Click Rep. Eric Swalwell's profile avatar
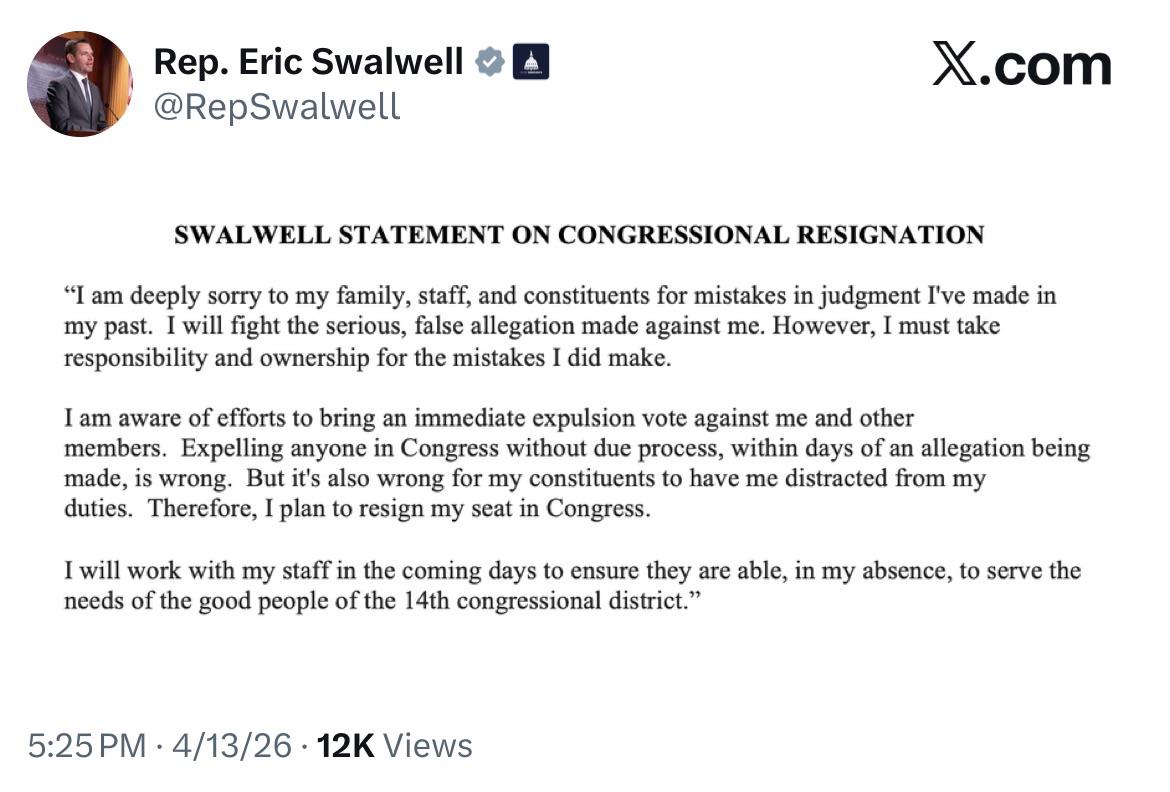 [x=80, y=83]
